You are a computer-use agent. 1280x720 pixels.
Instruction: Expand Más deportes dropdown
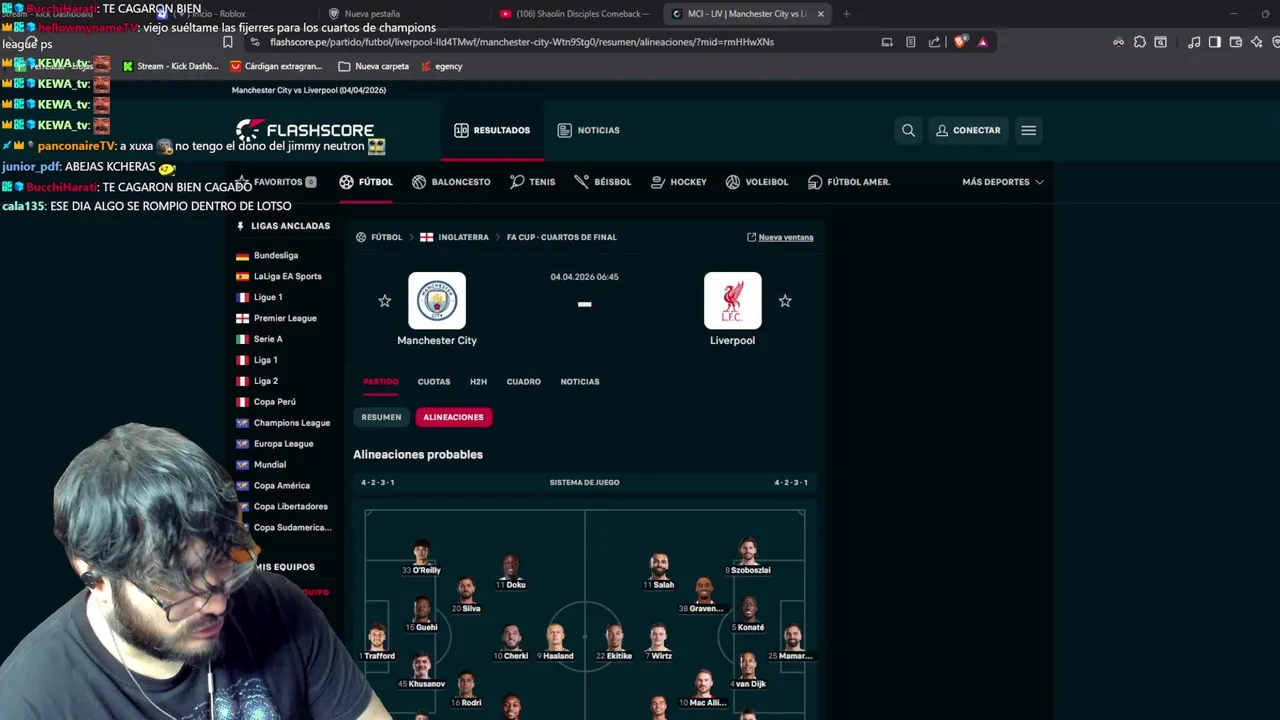coord(1003,182)
